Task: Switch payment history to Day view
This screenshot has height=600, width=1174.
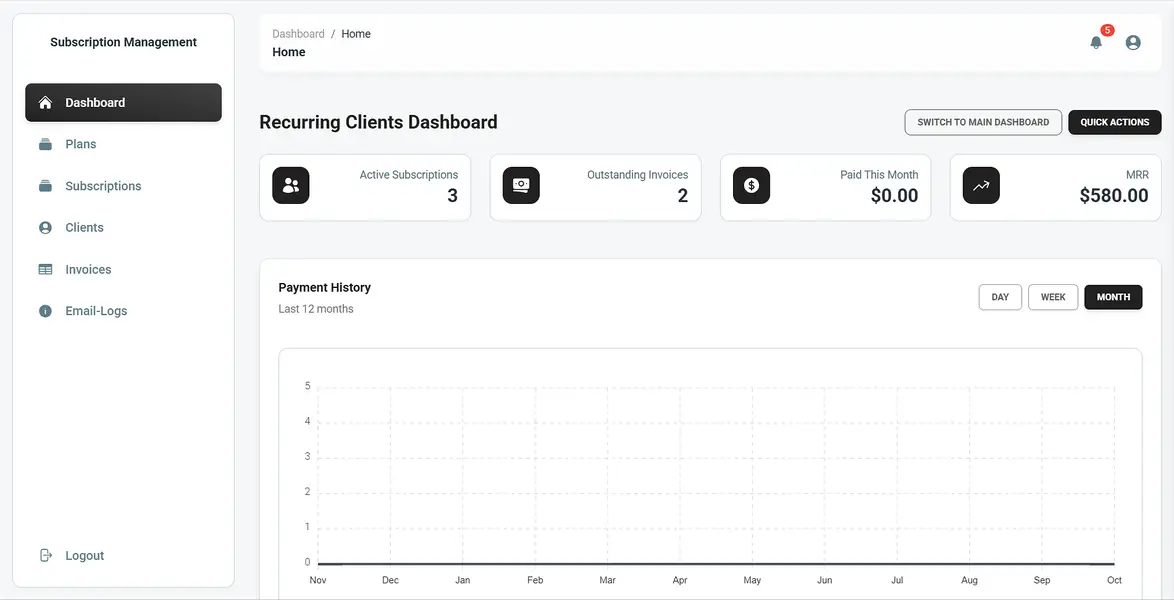Action: pyautogui.click(x=1000, y=297)
